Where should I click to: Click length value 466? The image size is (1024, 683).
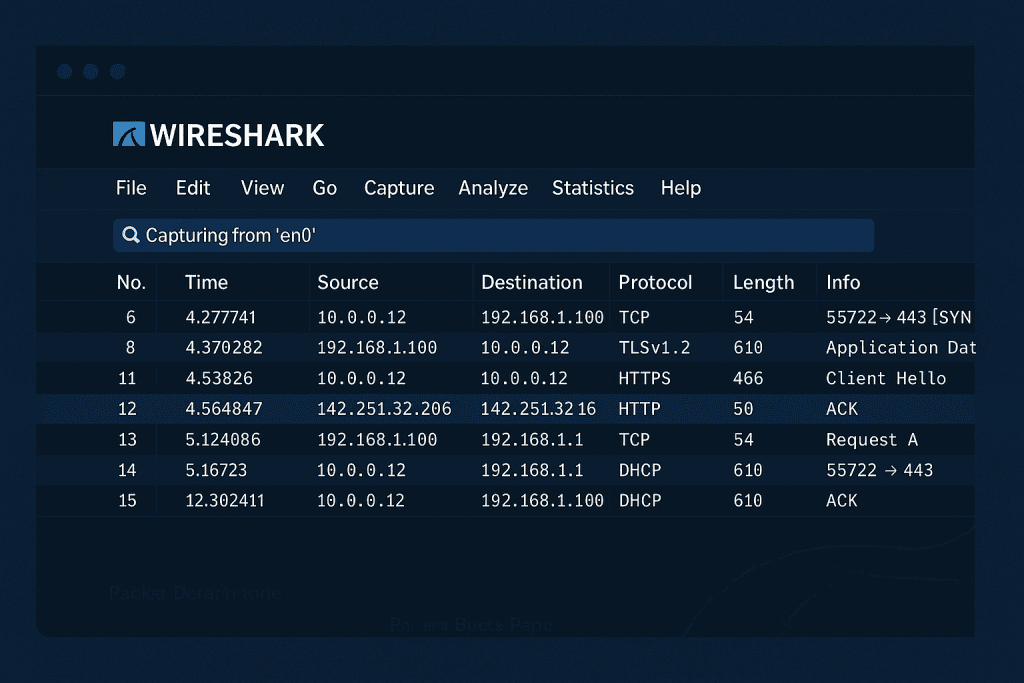(748, 378)
